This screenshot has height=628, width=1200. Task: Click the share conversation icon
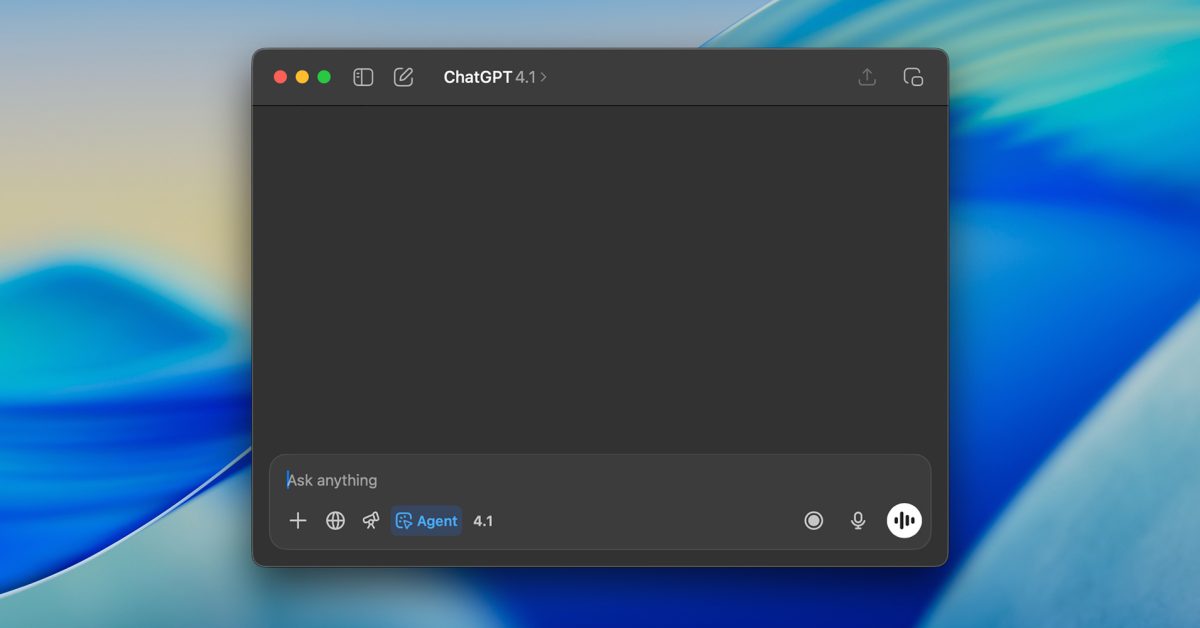point(867,77)
